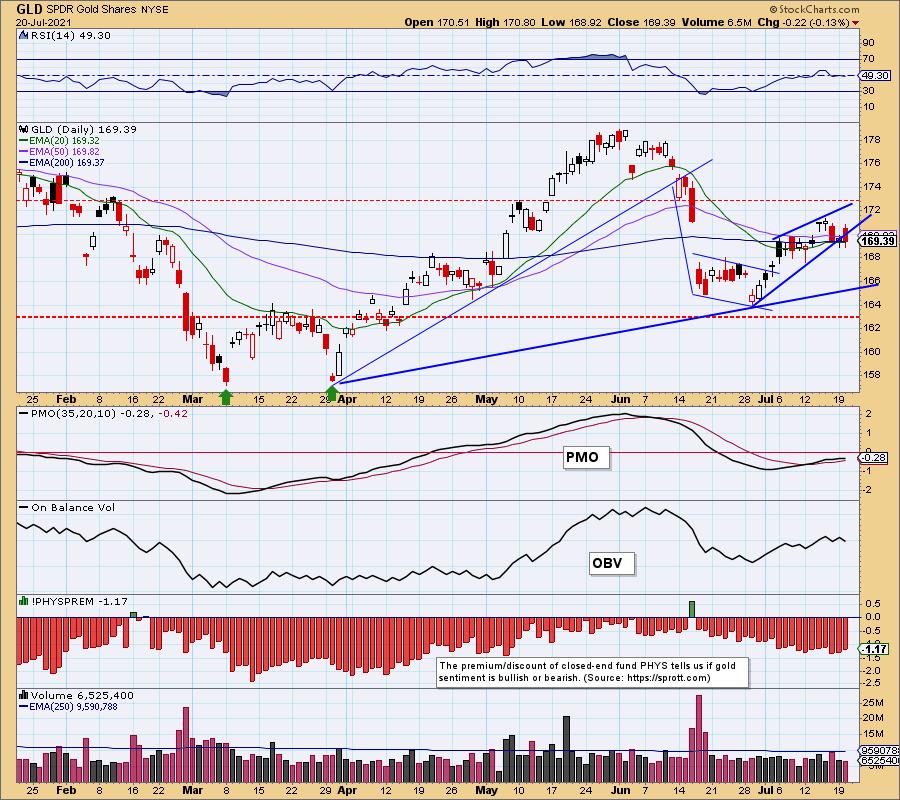Click the 20-Jul-2021 date label
This screenshot has width=900, height=800.
(44, 22)
